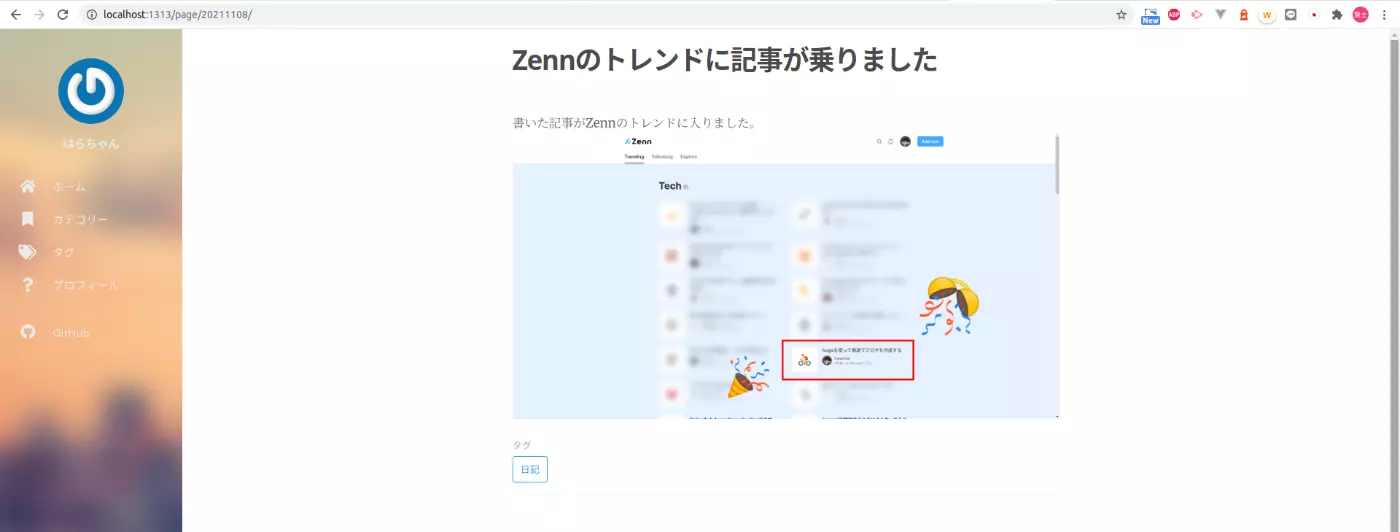Viewport: 1400px width, 532px height.
Task: Click the address bar URL field
Action: click(600, 15)
